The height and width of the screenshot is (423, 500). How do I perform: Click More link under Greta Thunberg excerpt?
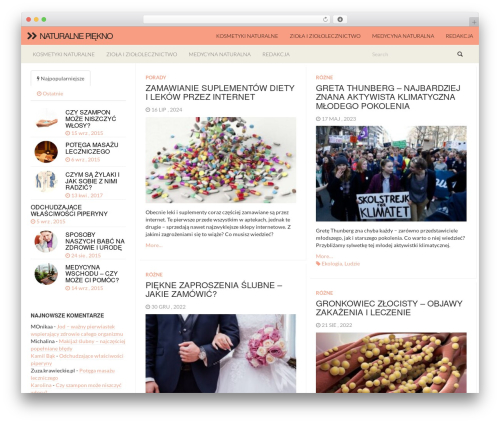(x=324, y=256)
